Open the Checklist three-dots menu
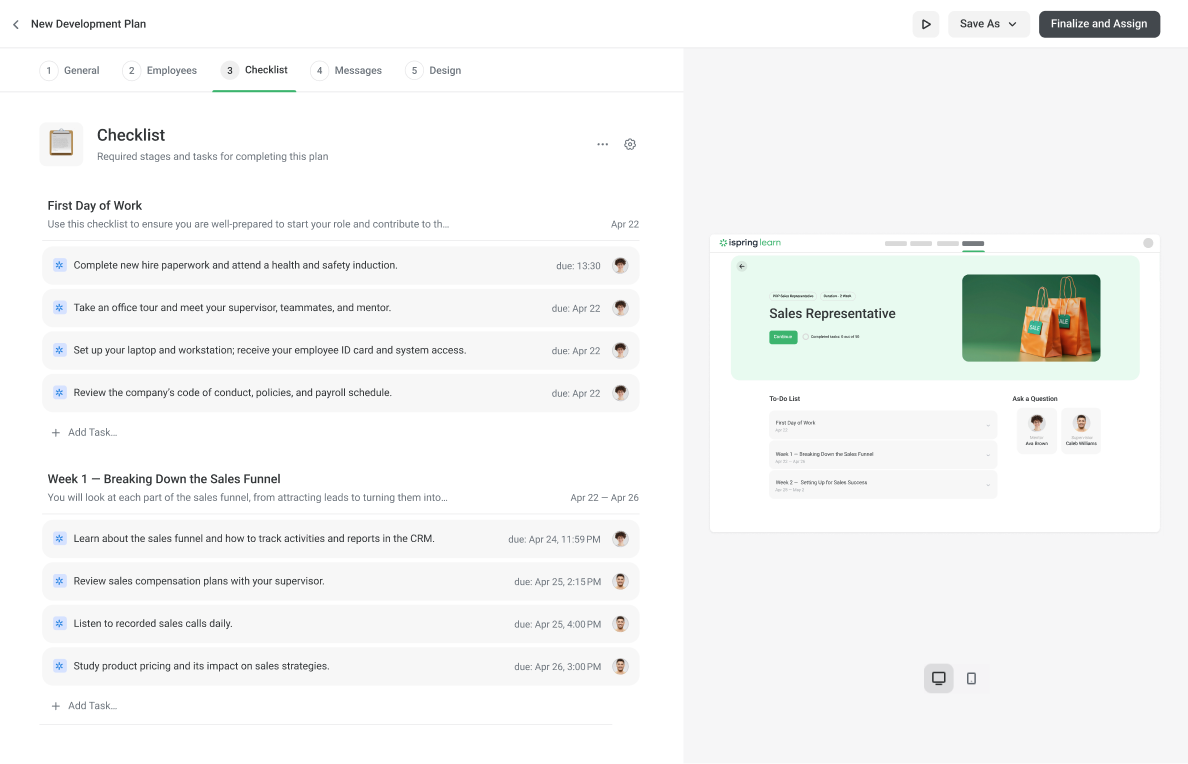This screenshot has height=764, width=1188. pos(602,144)
